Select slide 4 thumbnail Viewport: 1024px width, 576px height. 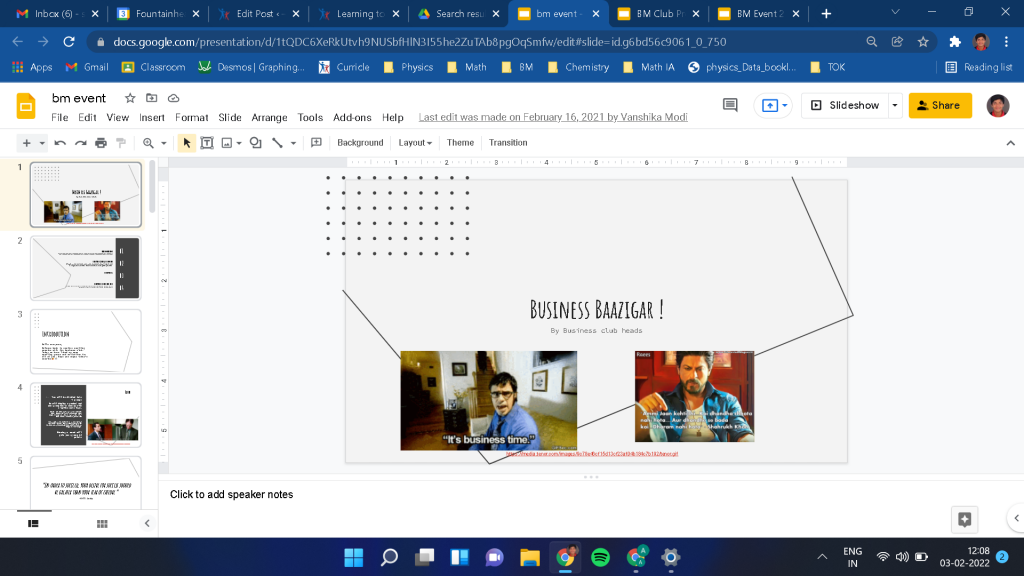[x=86, y=415]
